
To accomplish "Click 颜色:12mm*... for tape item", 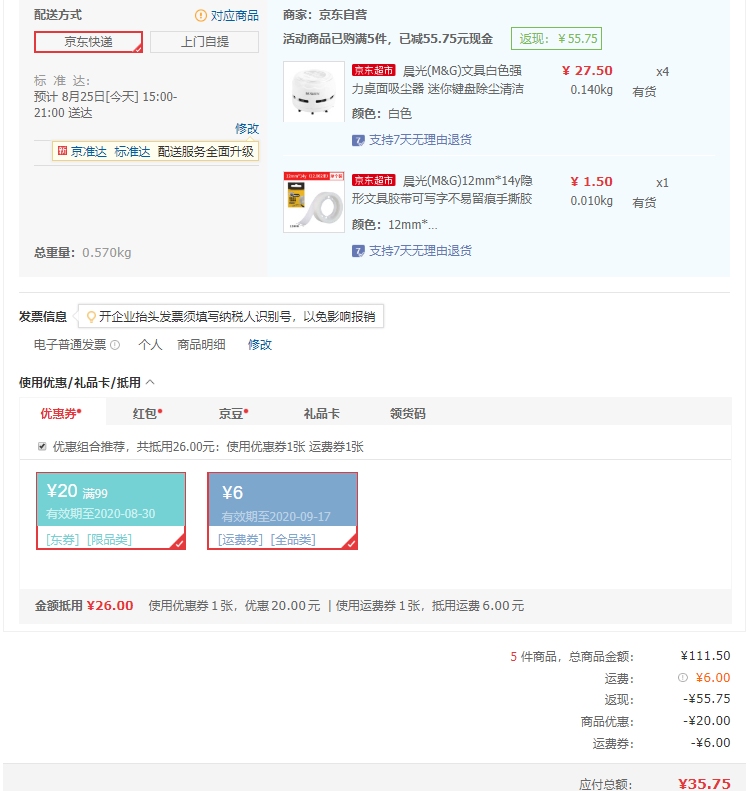I will [x=394, y=224].
